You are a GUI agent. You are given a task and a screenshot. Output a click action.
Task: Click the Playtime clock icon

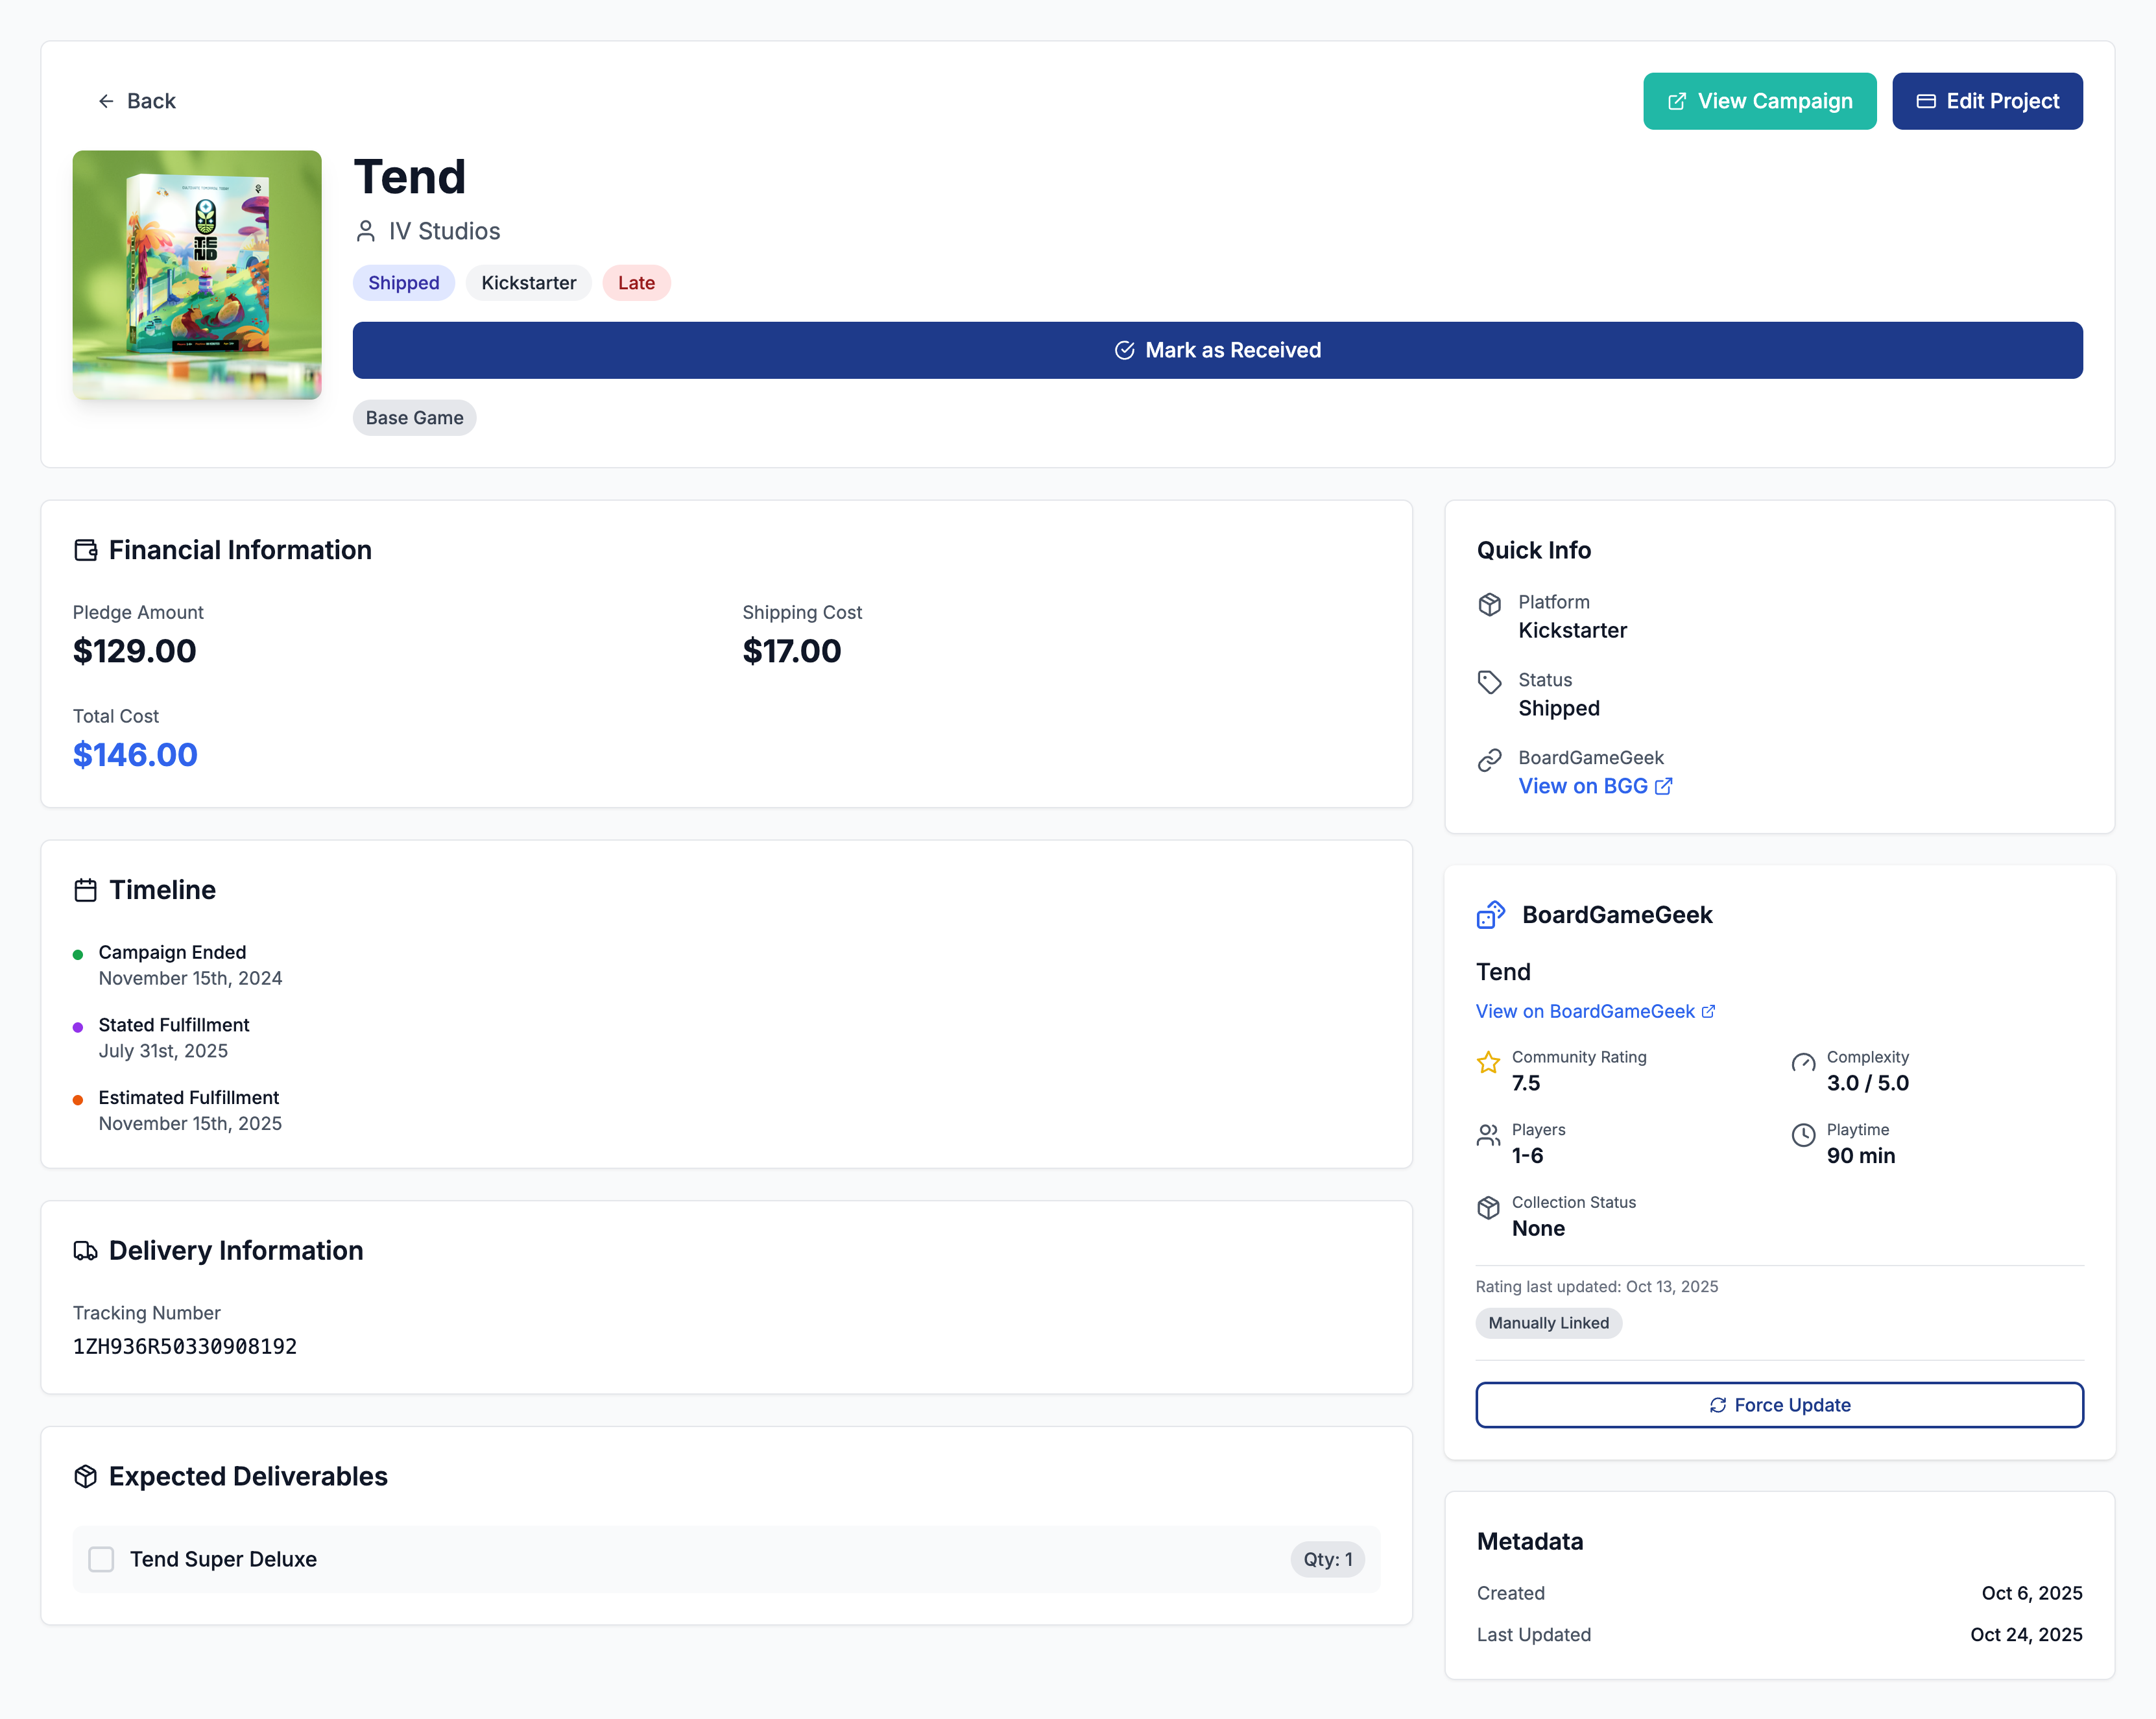click(x=1804, y=1135)
